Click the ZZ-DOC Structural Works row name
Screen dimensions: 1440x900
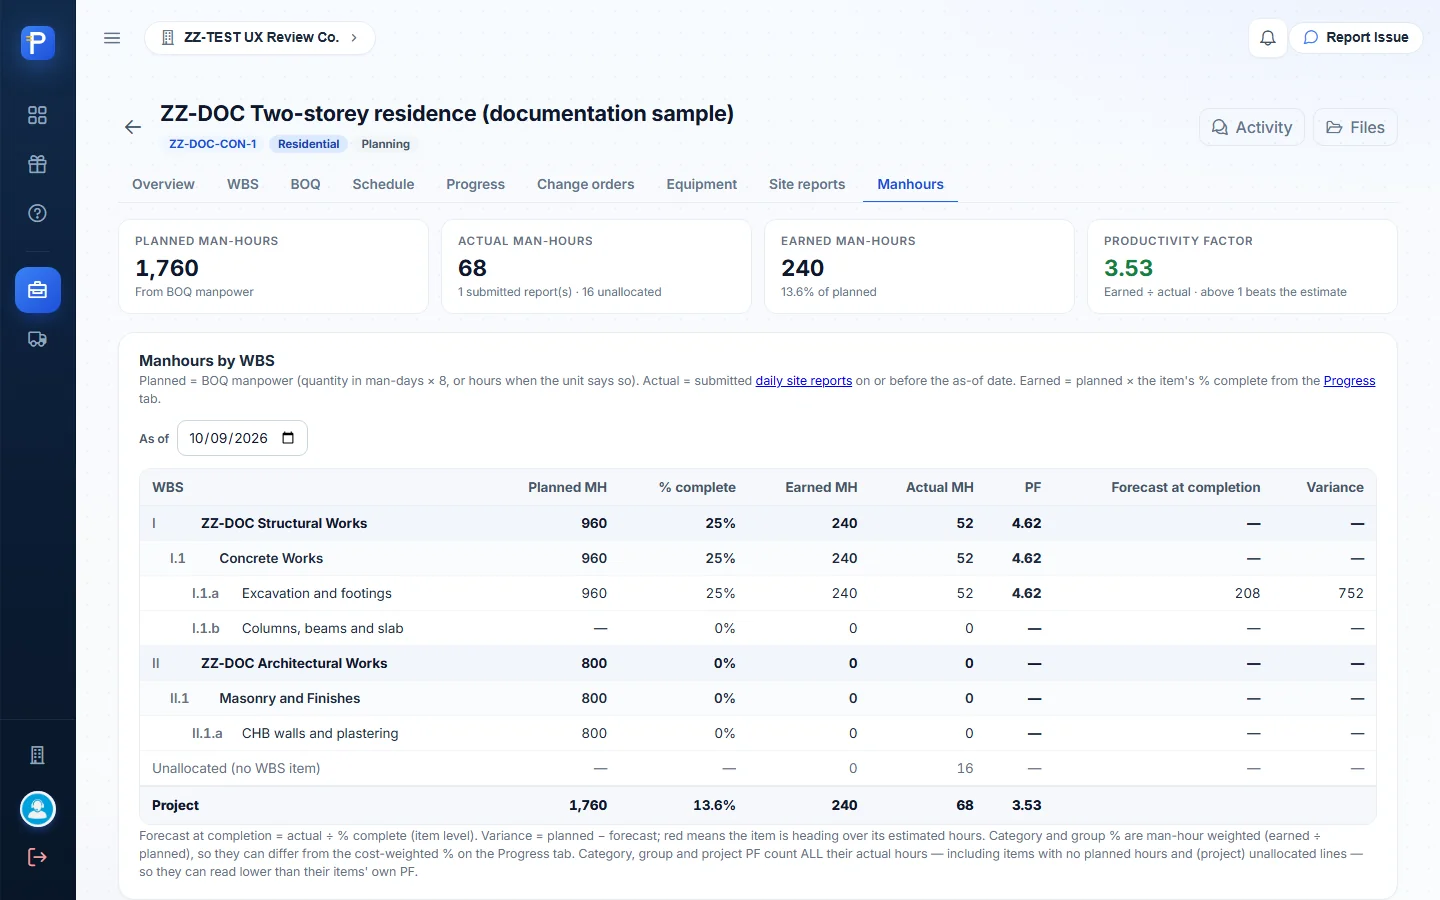(284, 523)
